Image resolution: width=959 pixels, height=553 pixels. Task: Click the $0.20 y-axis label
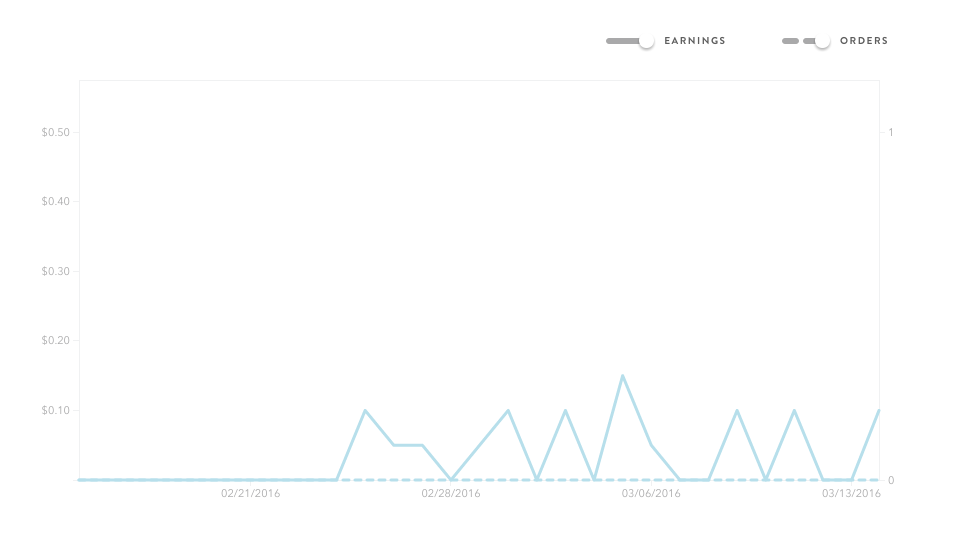point(56,340)
